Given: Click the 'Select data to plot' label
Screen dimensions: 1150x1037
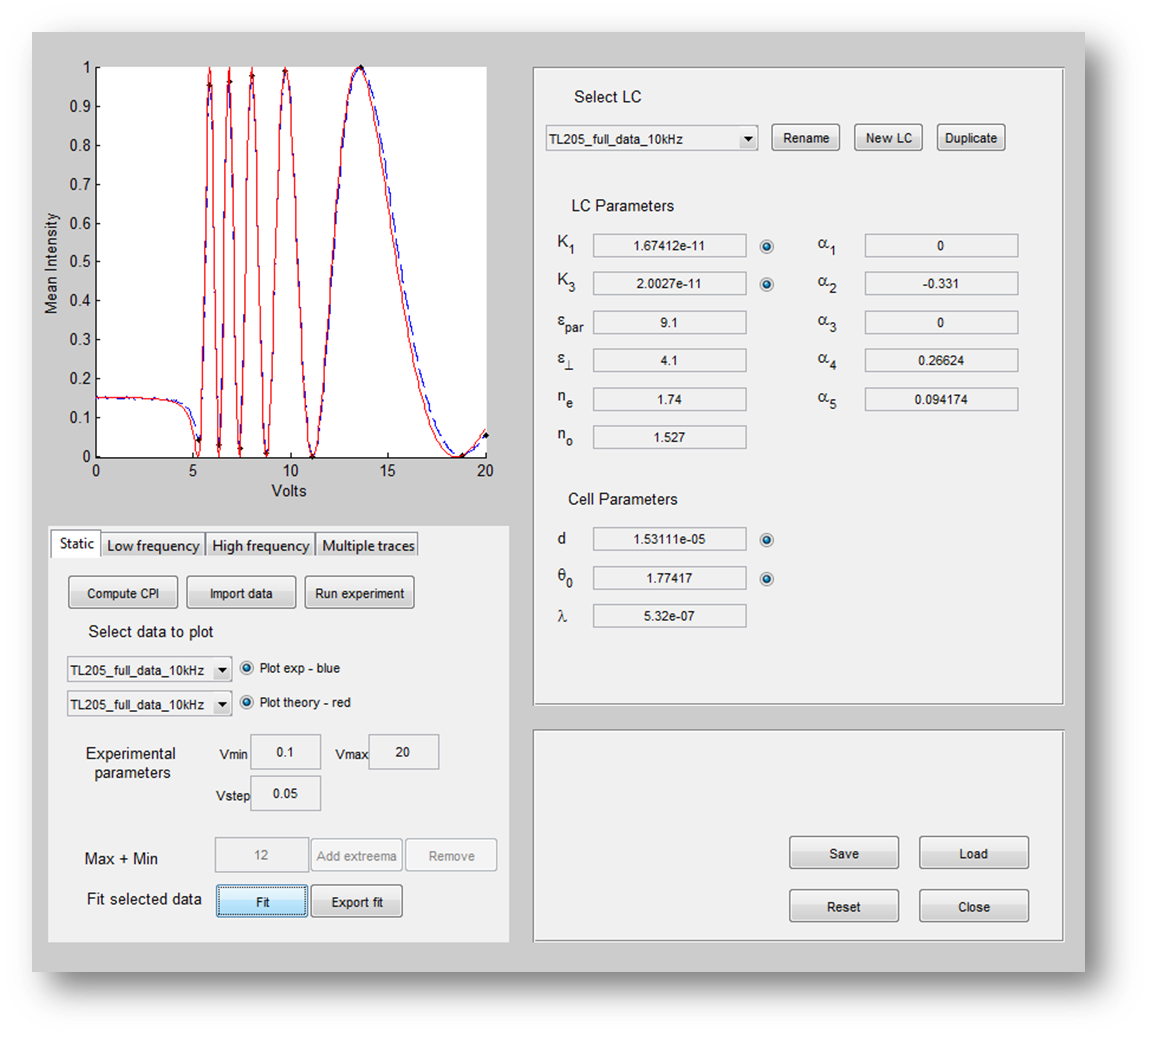Looking at the screenshot, I should pos(151,632).
